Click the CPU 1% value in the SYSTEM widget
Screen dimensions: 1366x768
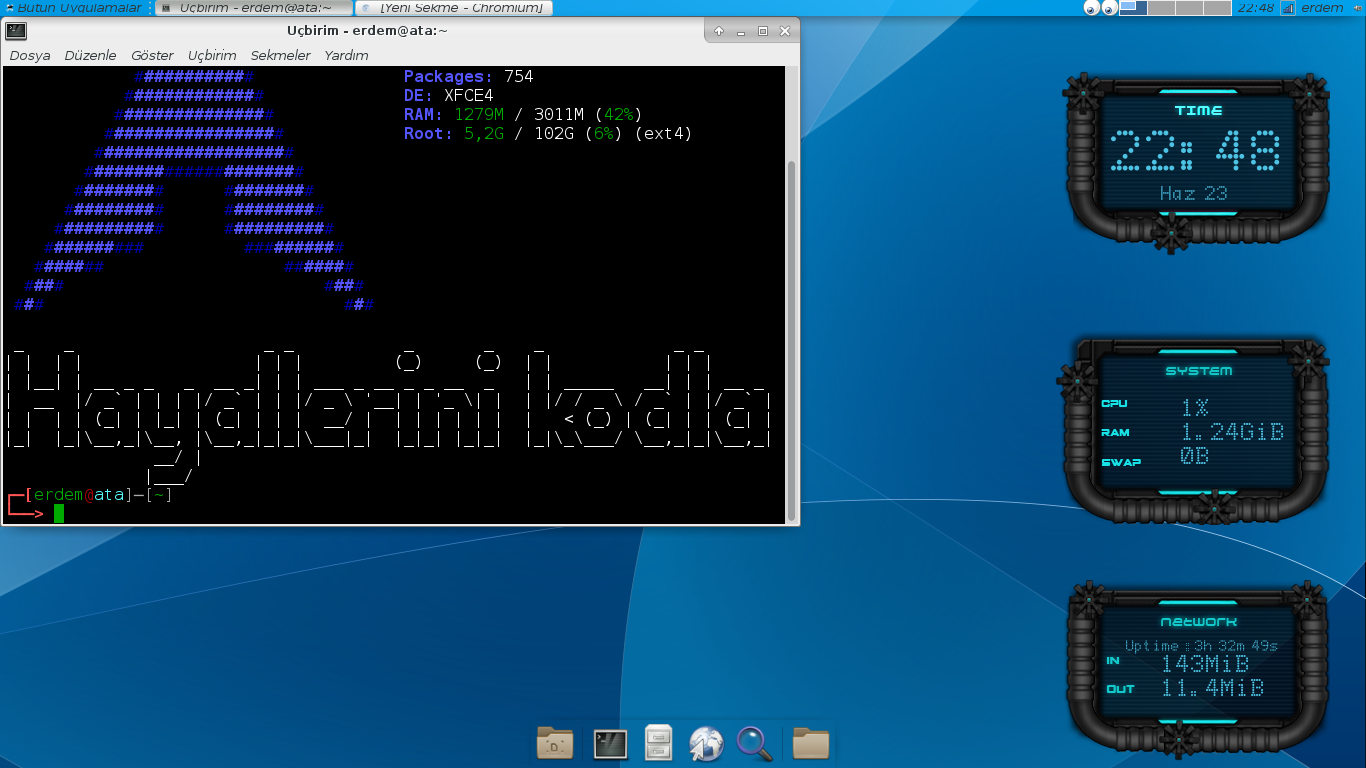1195,408
